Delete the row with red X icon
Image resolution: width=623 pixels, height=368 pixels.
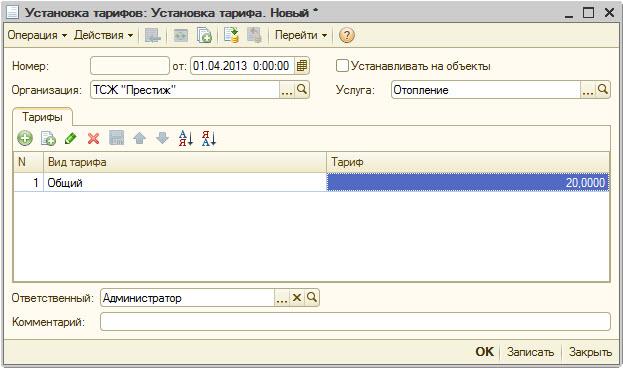coord(93,138)
